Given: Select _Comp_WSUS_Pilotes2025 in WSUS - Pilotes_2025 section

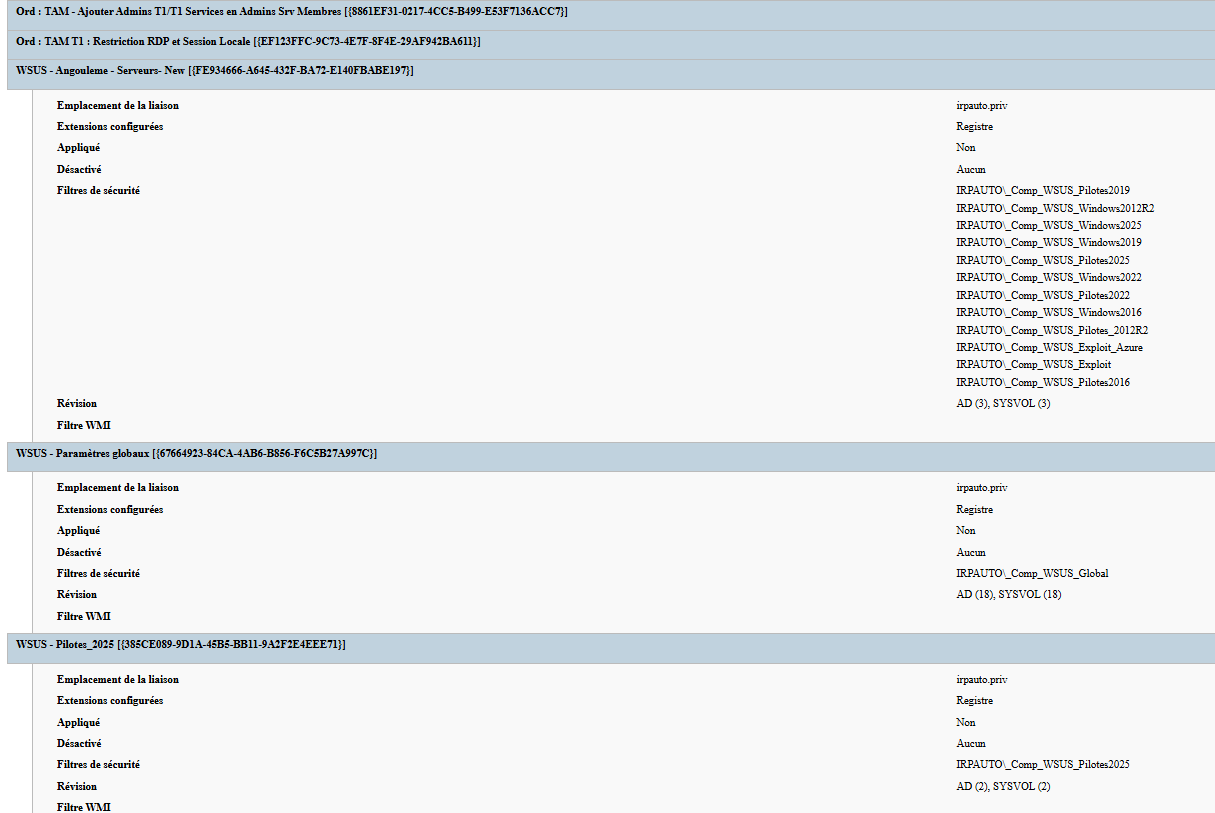Looking at the screenshot, I should click(1043, 764).
